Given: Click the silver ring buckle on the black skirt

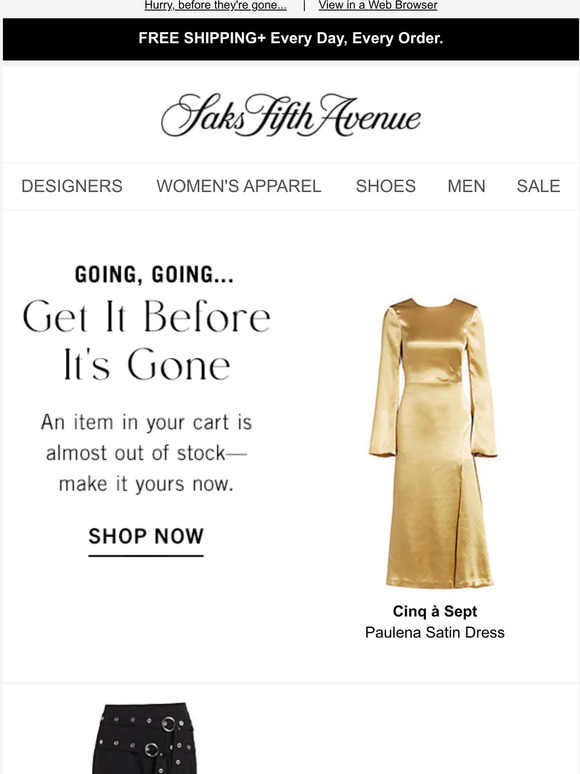Looking at the screenshot, I should (168, 724).
